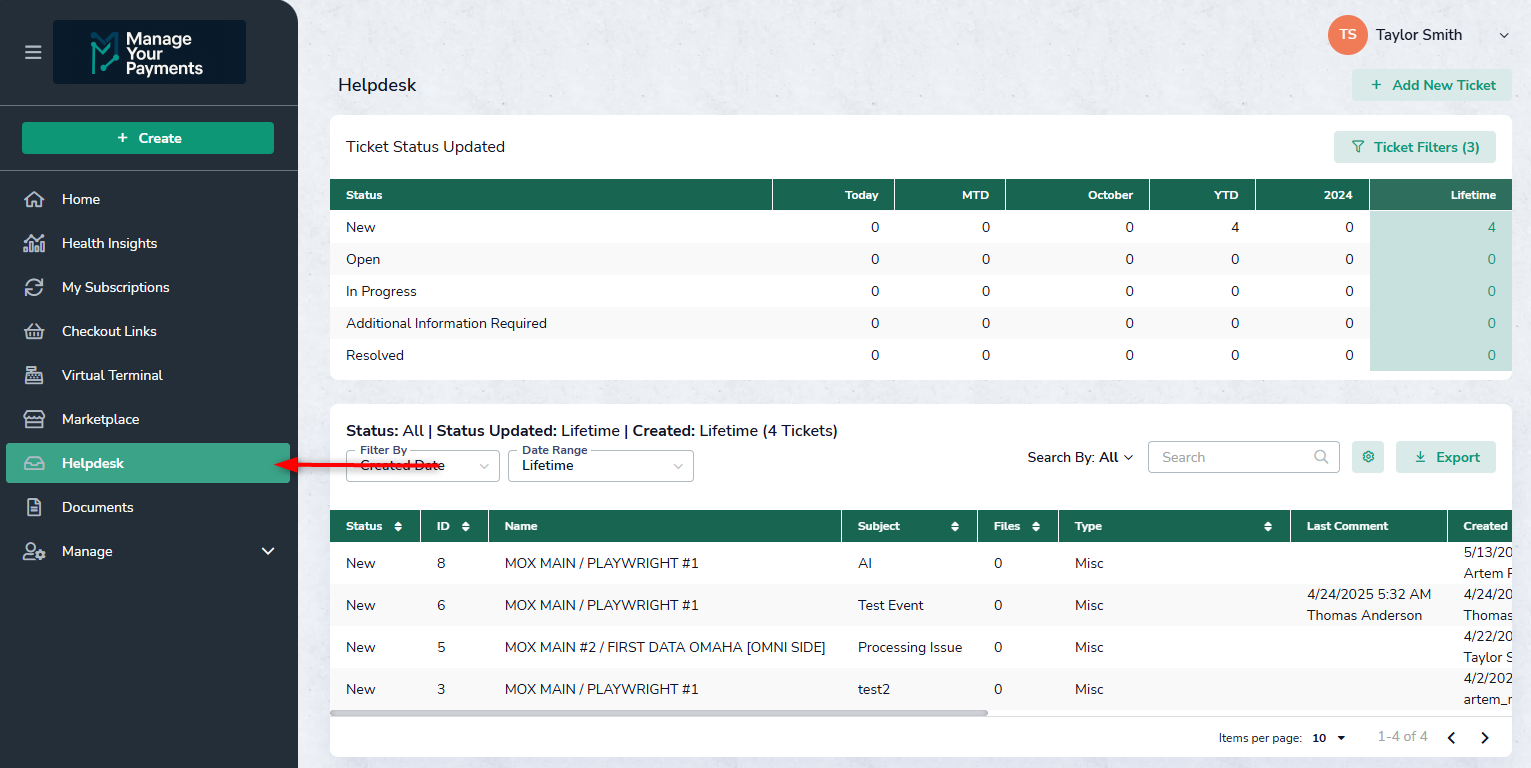The image size is (1531, 768).
Task: Open Virtual Terminal register icon
Action: click(x=34, y=375)
